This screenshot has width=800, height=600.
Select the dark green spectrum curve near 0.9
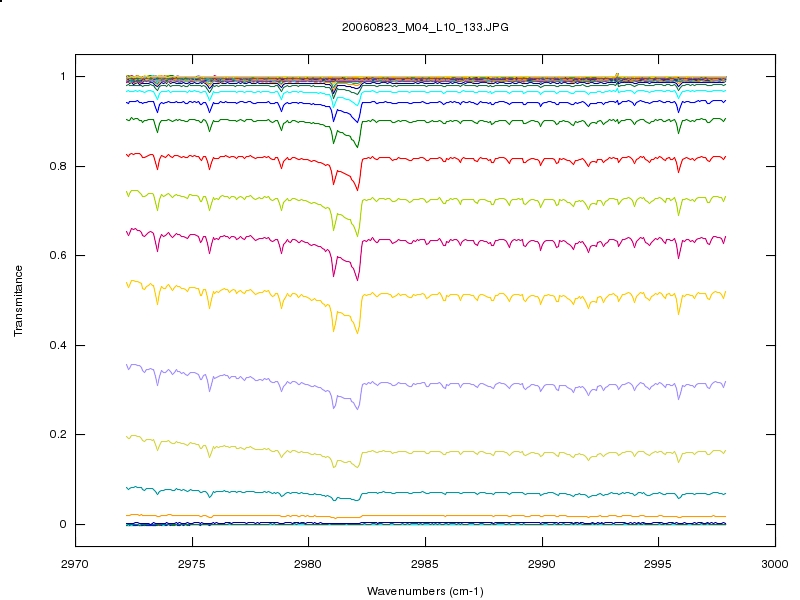tap(426, 121)
